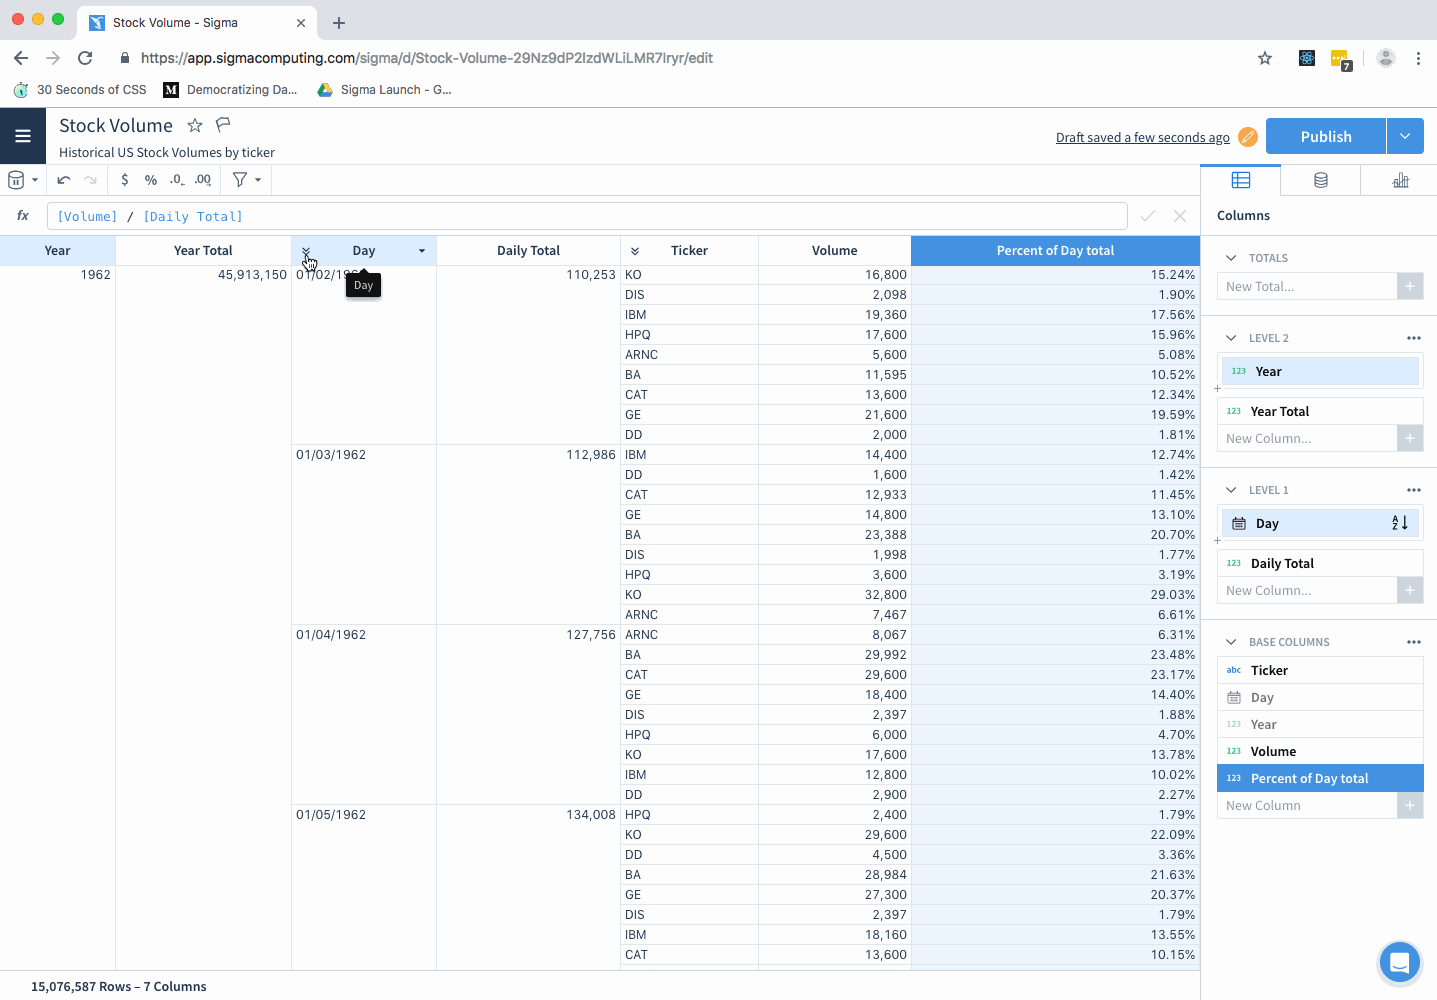Select Volume in base columns

(x=1320, y=751)
